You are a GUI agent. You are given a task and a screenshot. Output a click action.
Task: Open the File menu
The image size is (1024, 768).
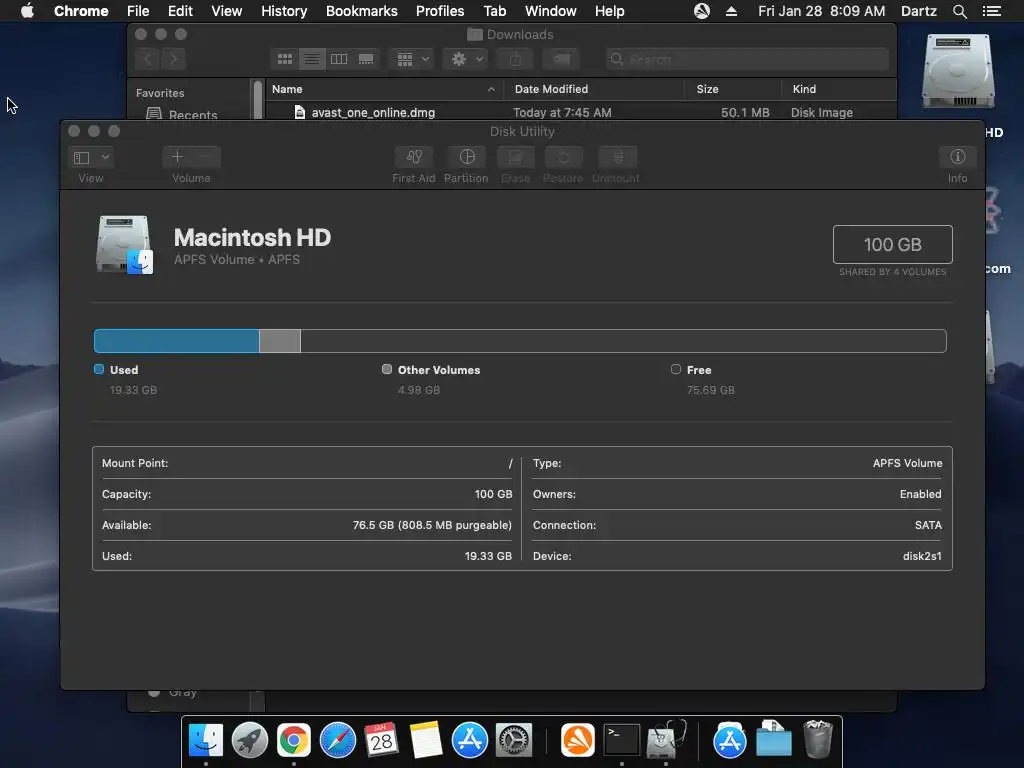tap(138, 11)
